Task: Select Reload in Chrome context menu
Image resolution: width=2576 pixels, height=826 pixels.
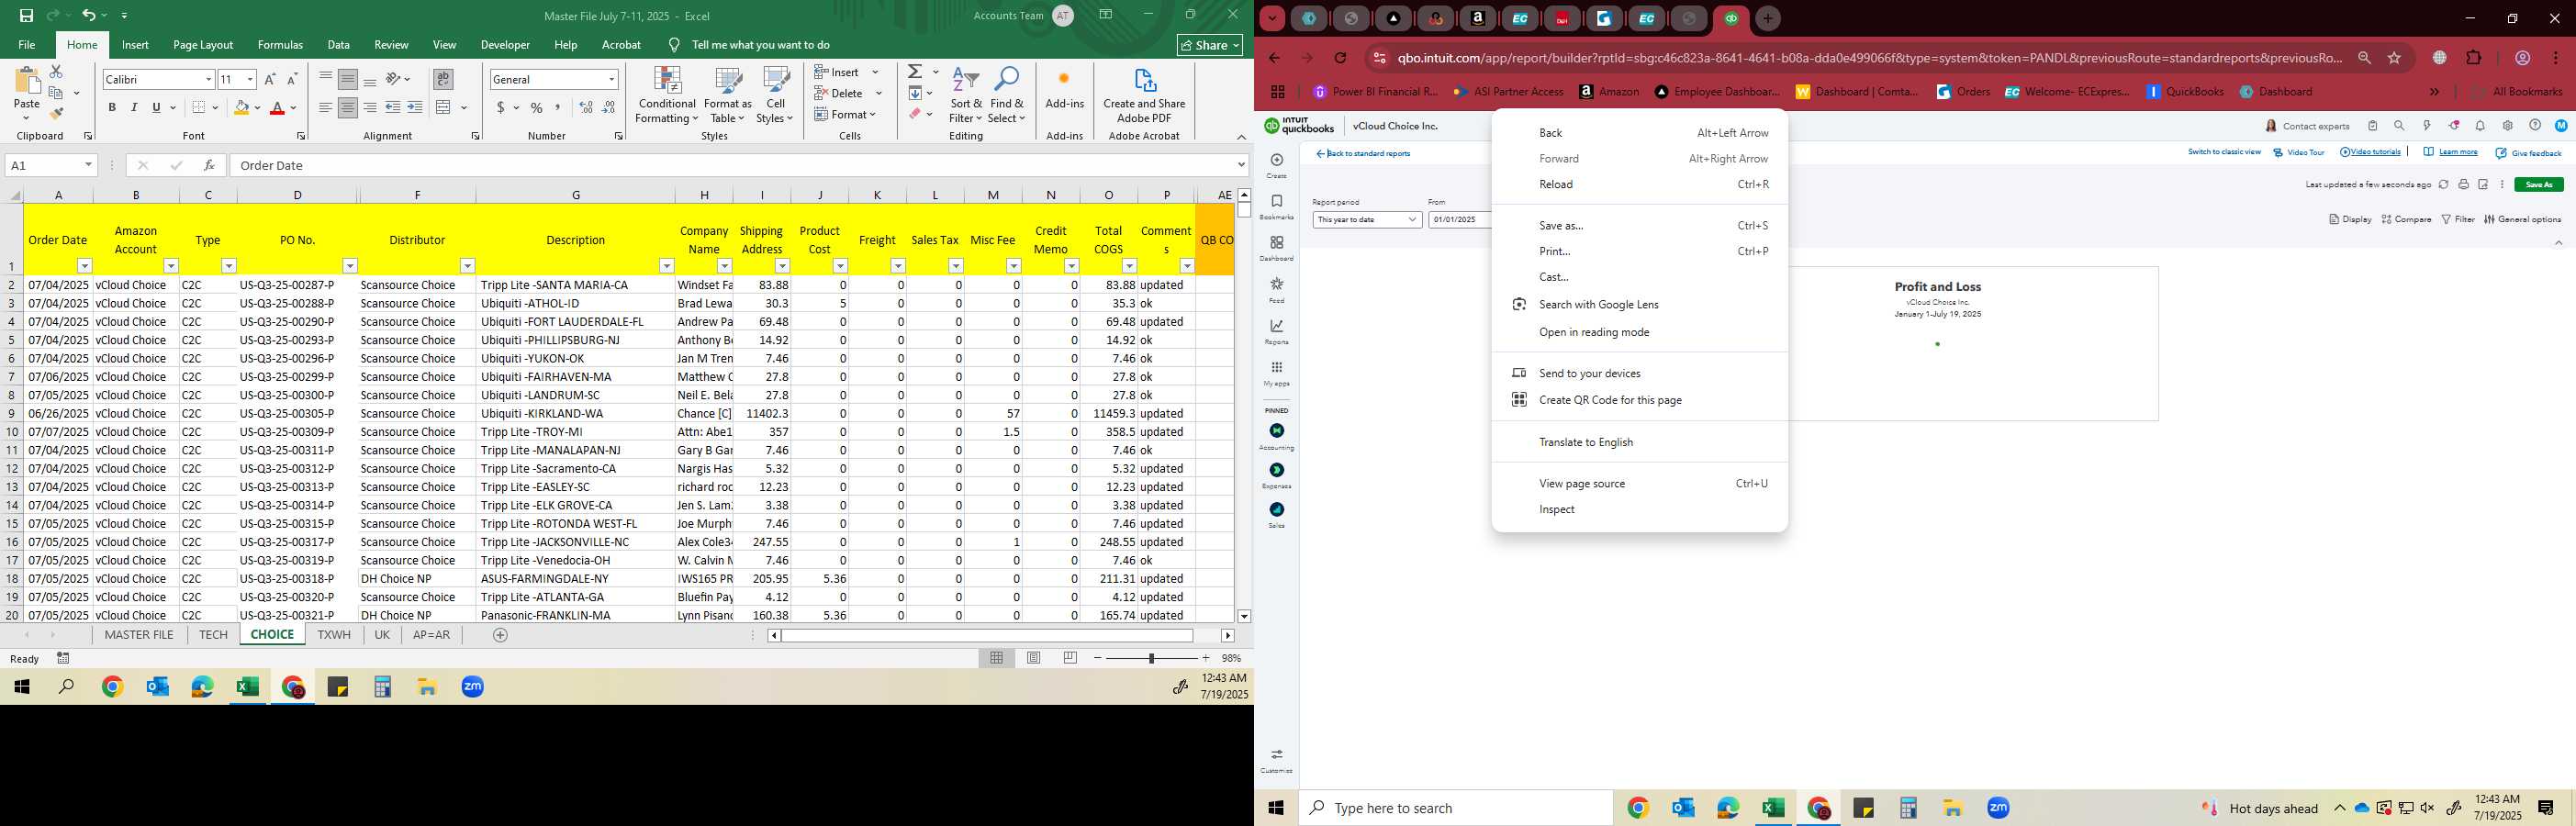Action: click(x=1639, y=184)
